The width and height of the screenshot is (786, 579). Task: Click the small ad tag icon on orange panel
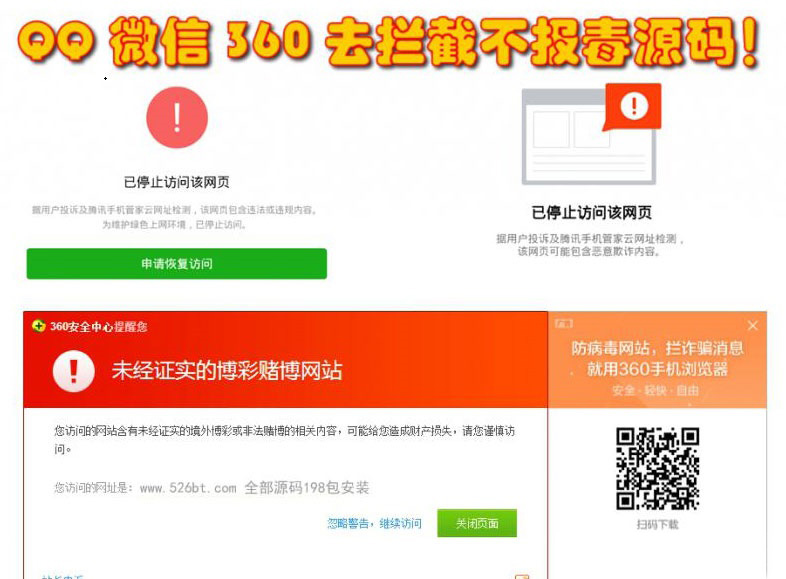pos(563,324)
